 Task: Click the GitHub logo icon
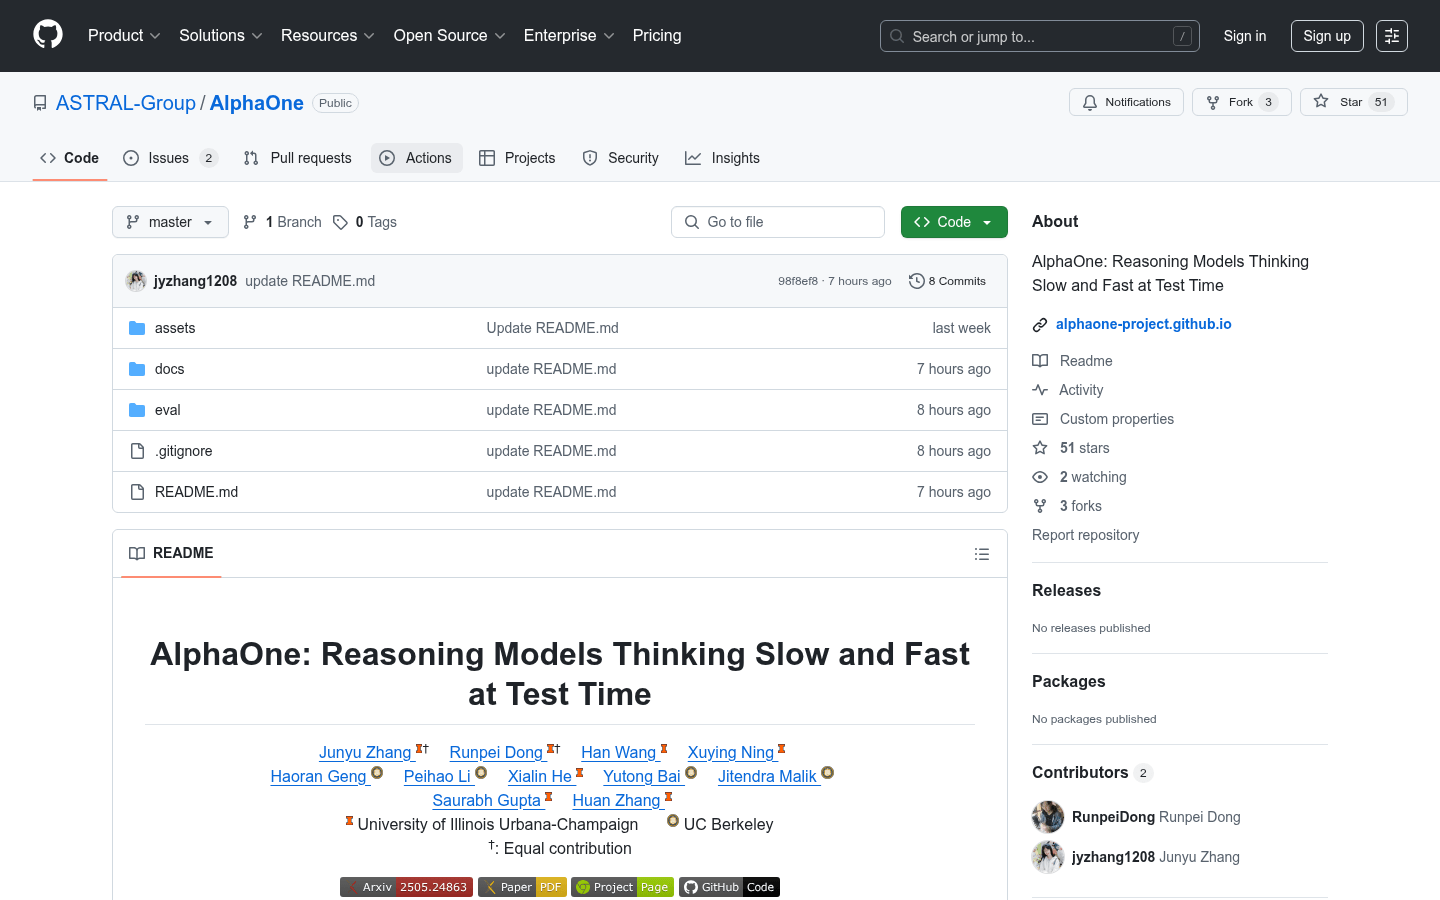pos(48,35)
